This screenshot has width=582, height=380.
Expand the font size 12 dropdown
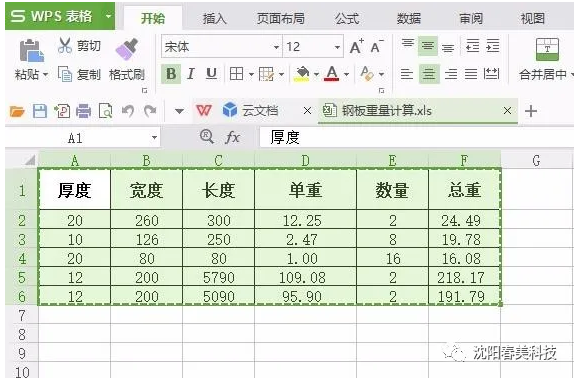click(337, 47)
